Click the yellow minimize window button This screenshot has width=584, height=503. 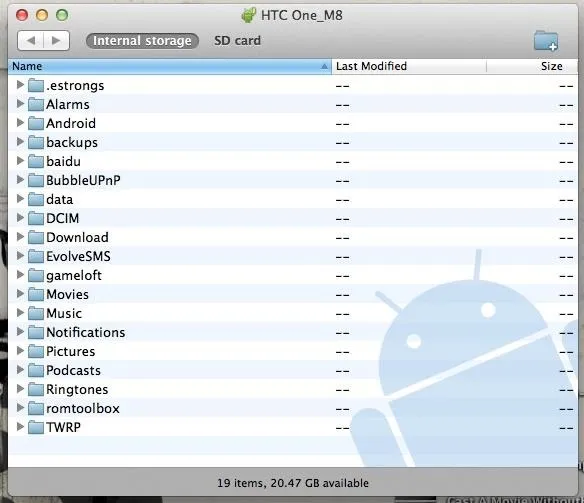click(42, 15)
